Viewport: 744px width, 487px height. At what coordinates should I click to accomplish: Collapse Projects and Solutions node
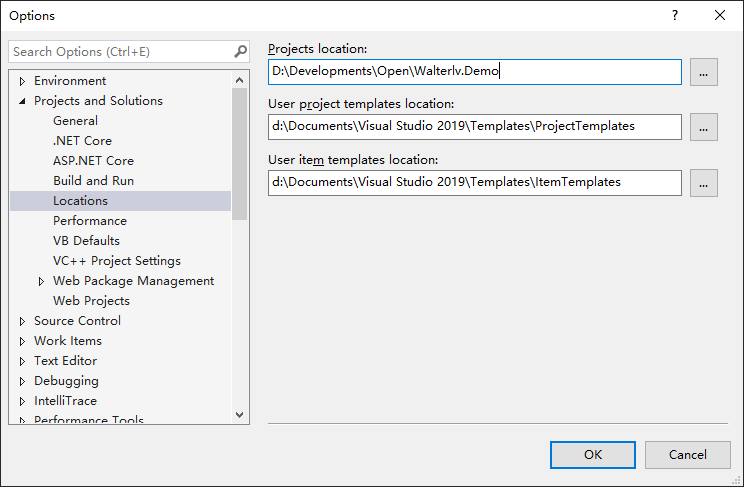[23, 101]
